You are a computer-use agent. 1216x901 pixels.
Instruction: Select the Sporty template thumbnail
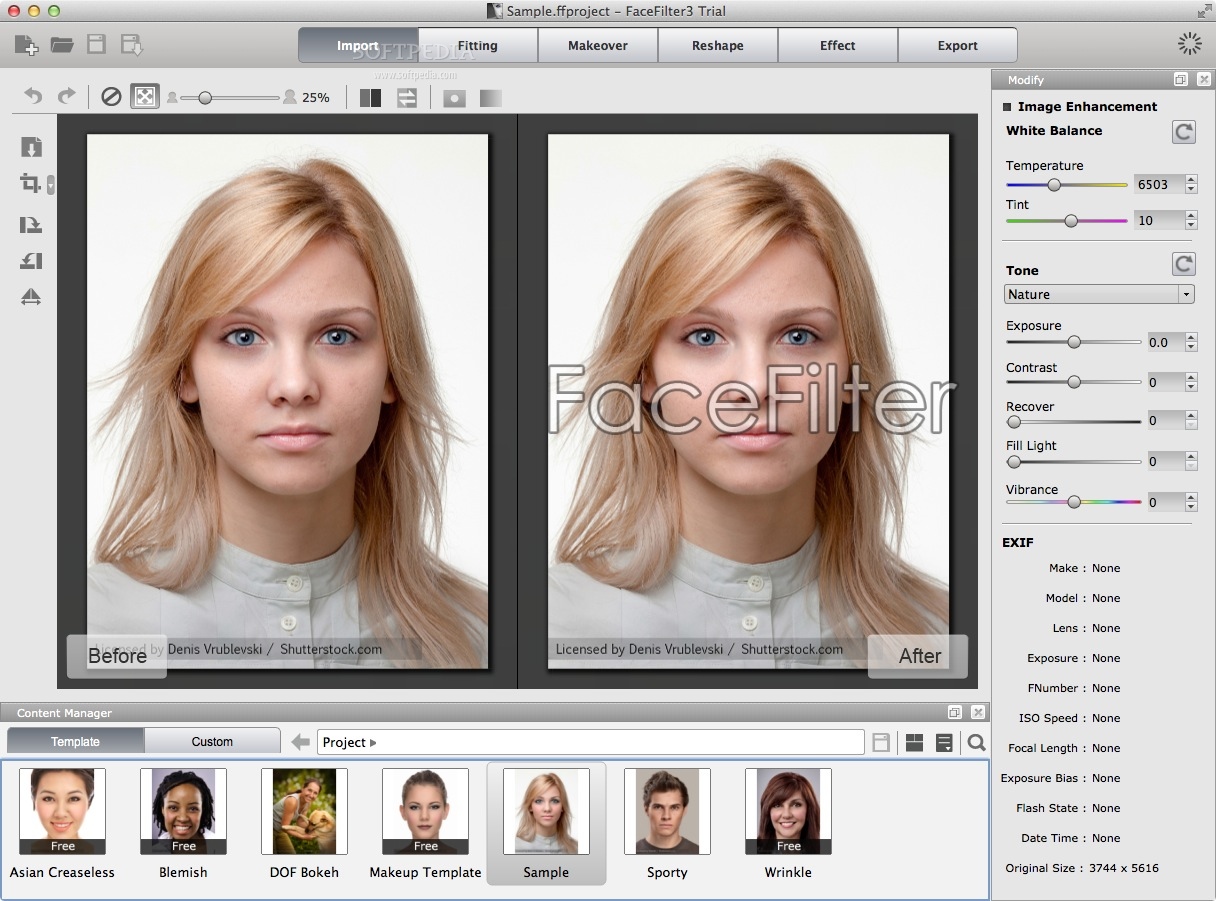click(x=667, y=811)
